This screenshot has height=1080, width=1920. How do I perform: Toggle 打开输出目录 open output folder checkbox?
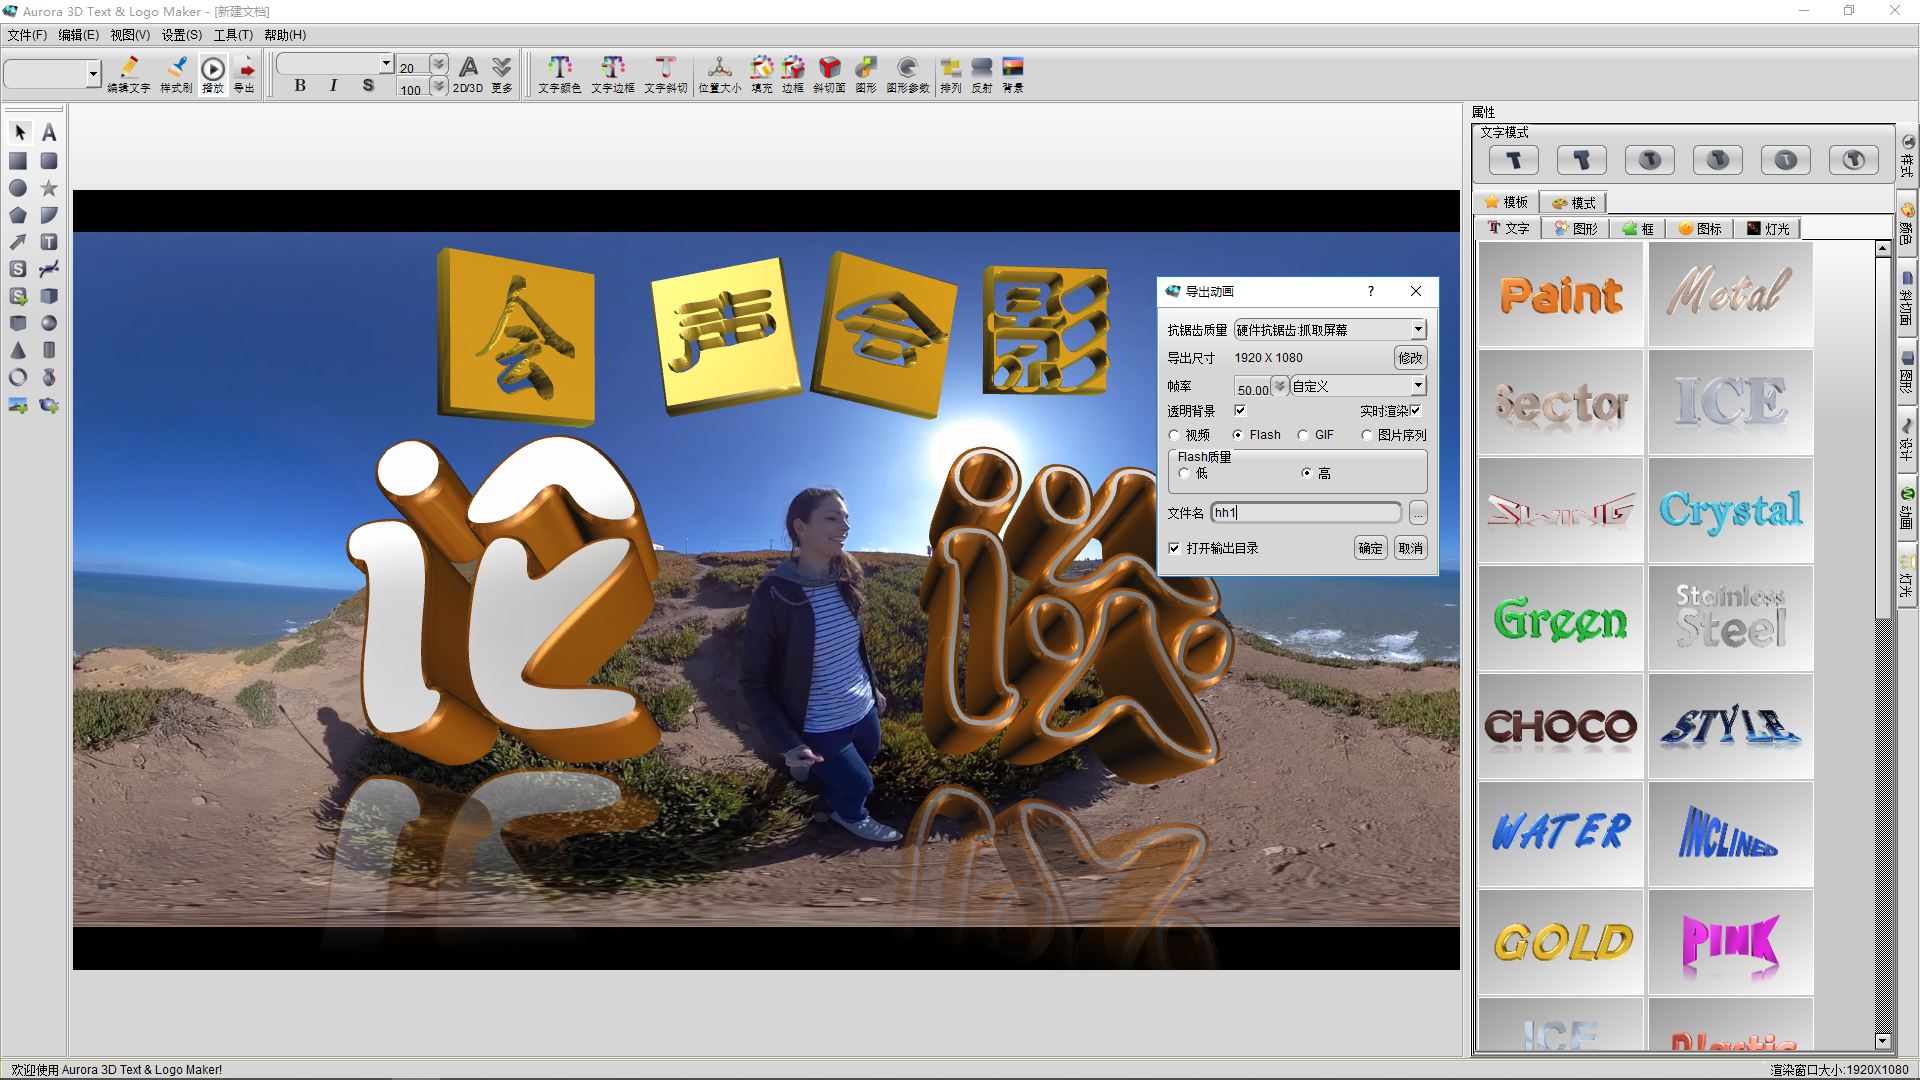coord(1174,548)
